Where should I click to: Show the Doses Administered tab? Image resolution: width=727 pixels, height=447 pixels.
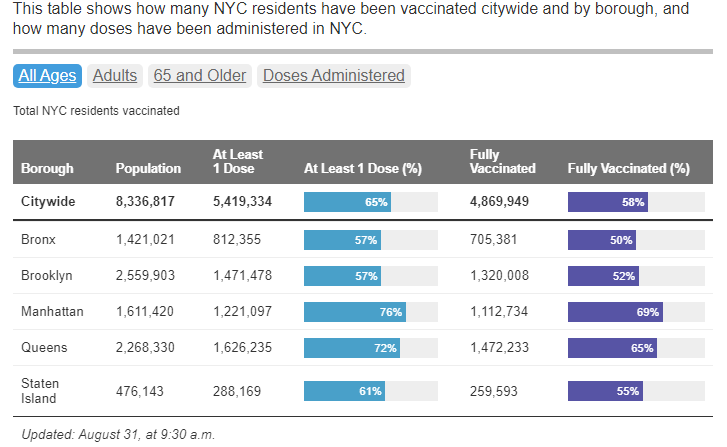[x=333, y=76]
